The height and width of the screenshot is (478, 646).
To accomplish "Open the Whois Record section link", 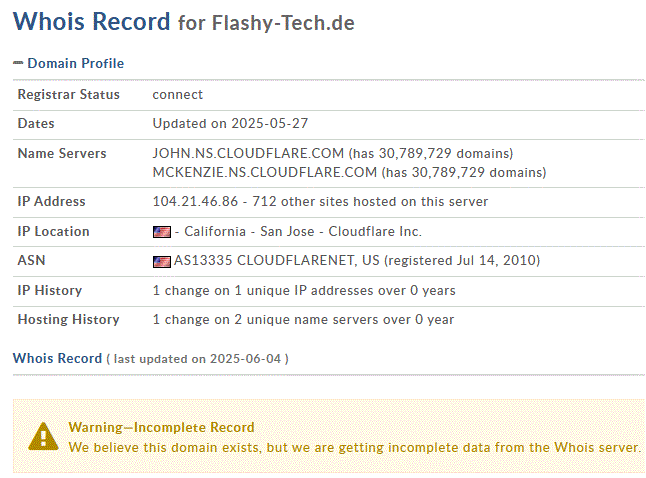I will pos(57,358).
